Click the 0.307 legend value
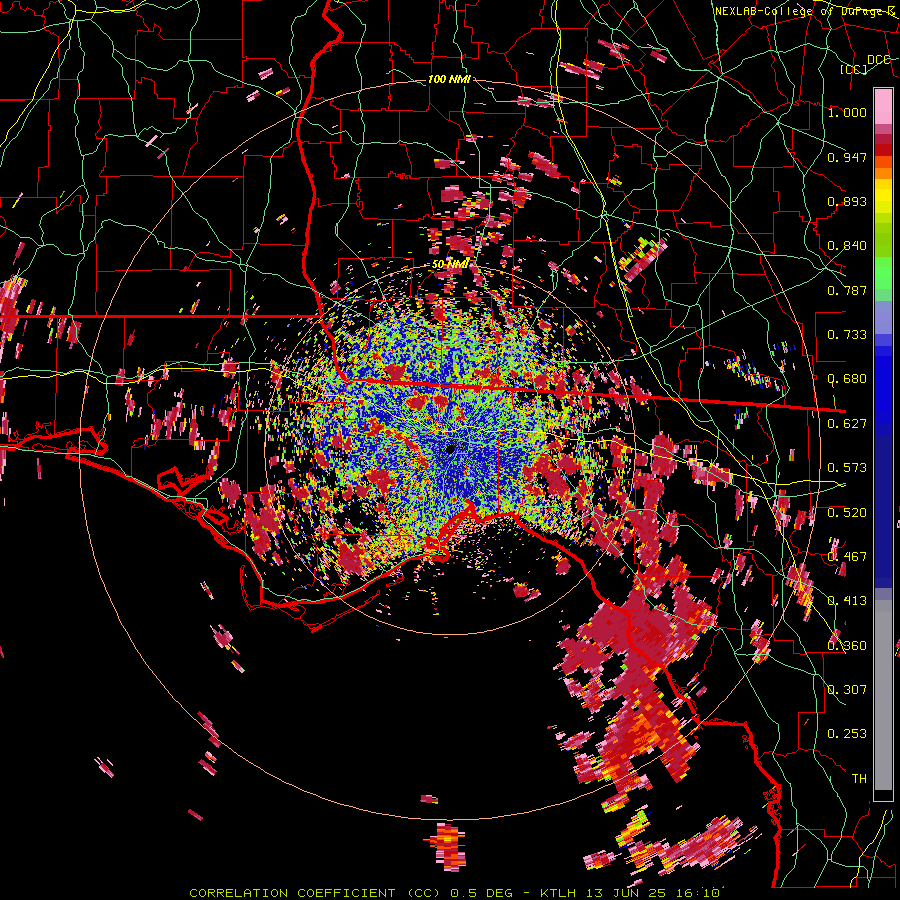The image size is (900, 900). click(847, 690)
